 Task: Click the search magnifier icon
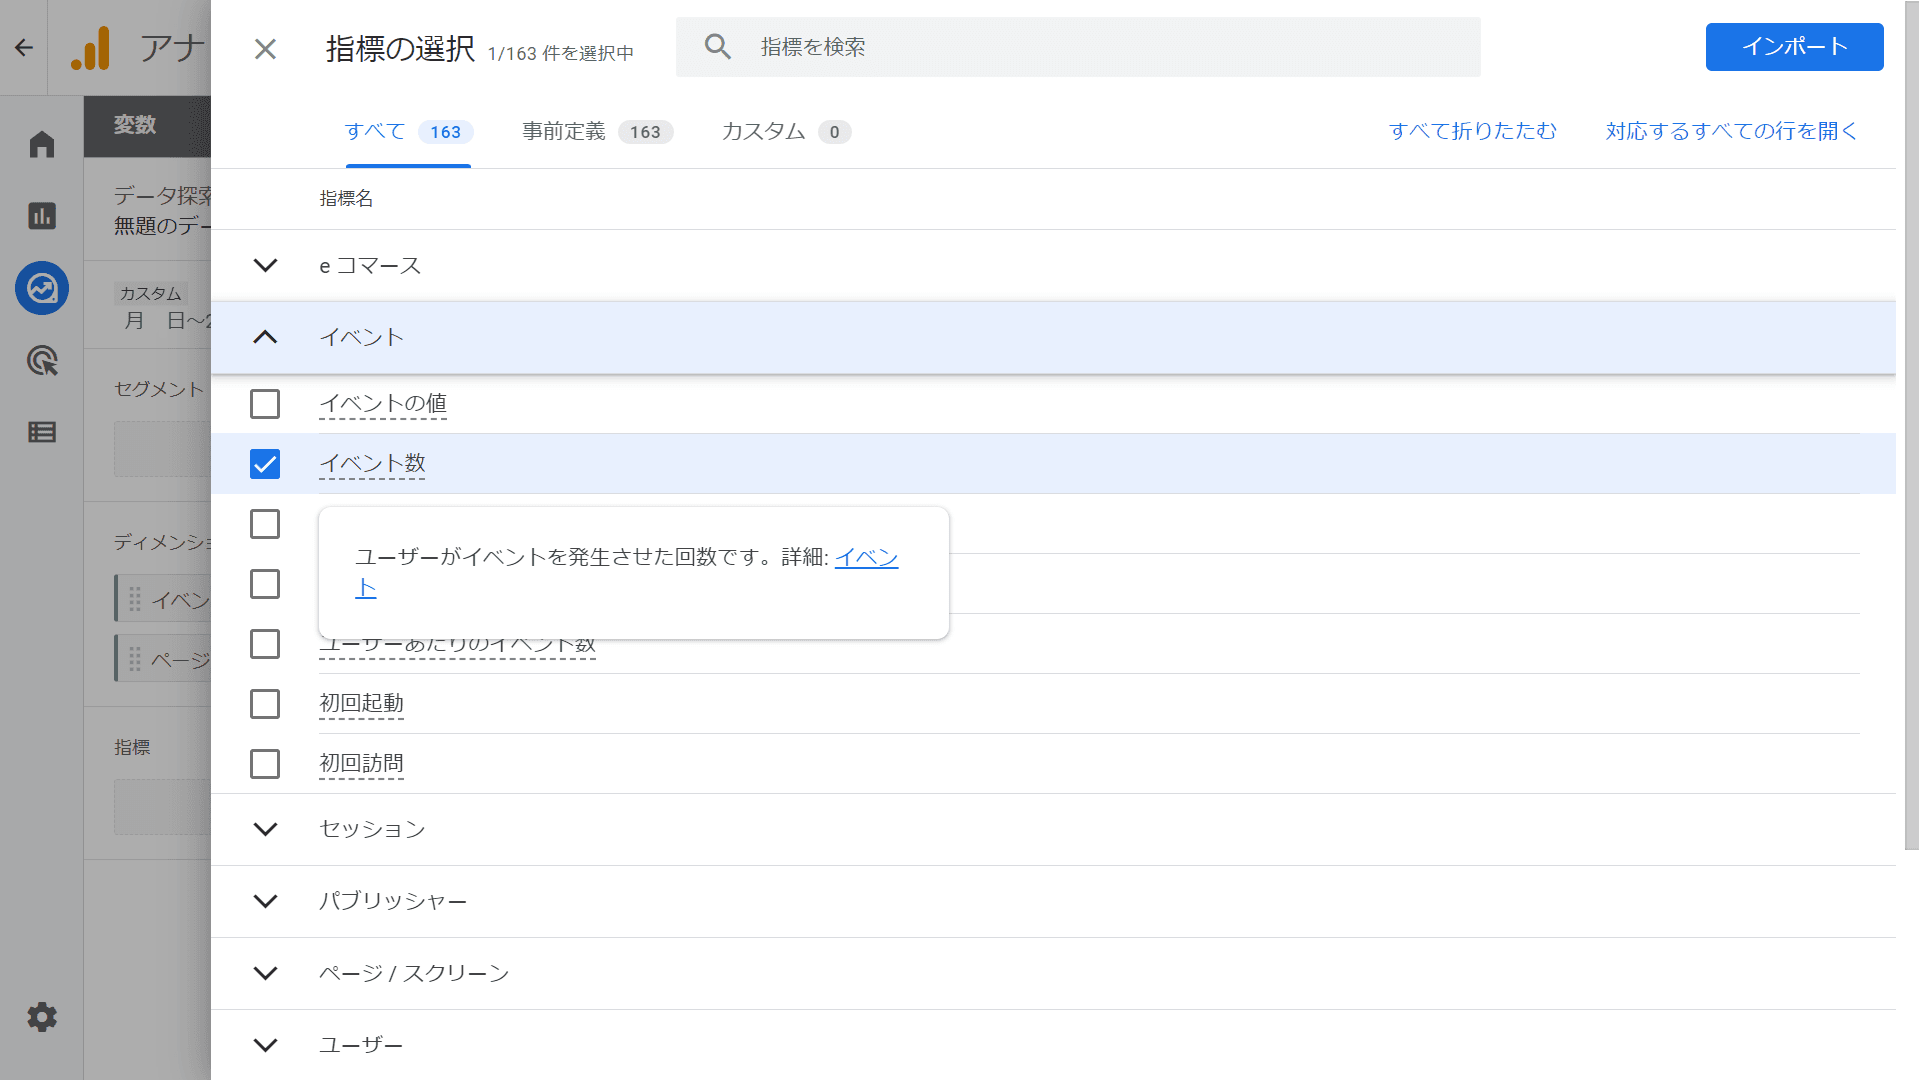pos(718,46)
